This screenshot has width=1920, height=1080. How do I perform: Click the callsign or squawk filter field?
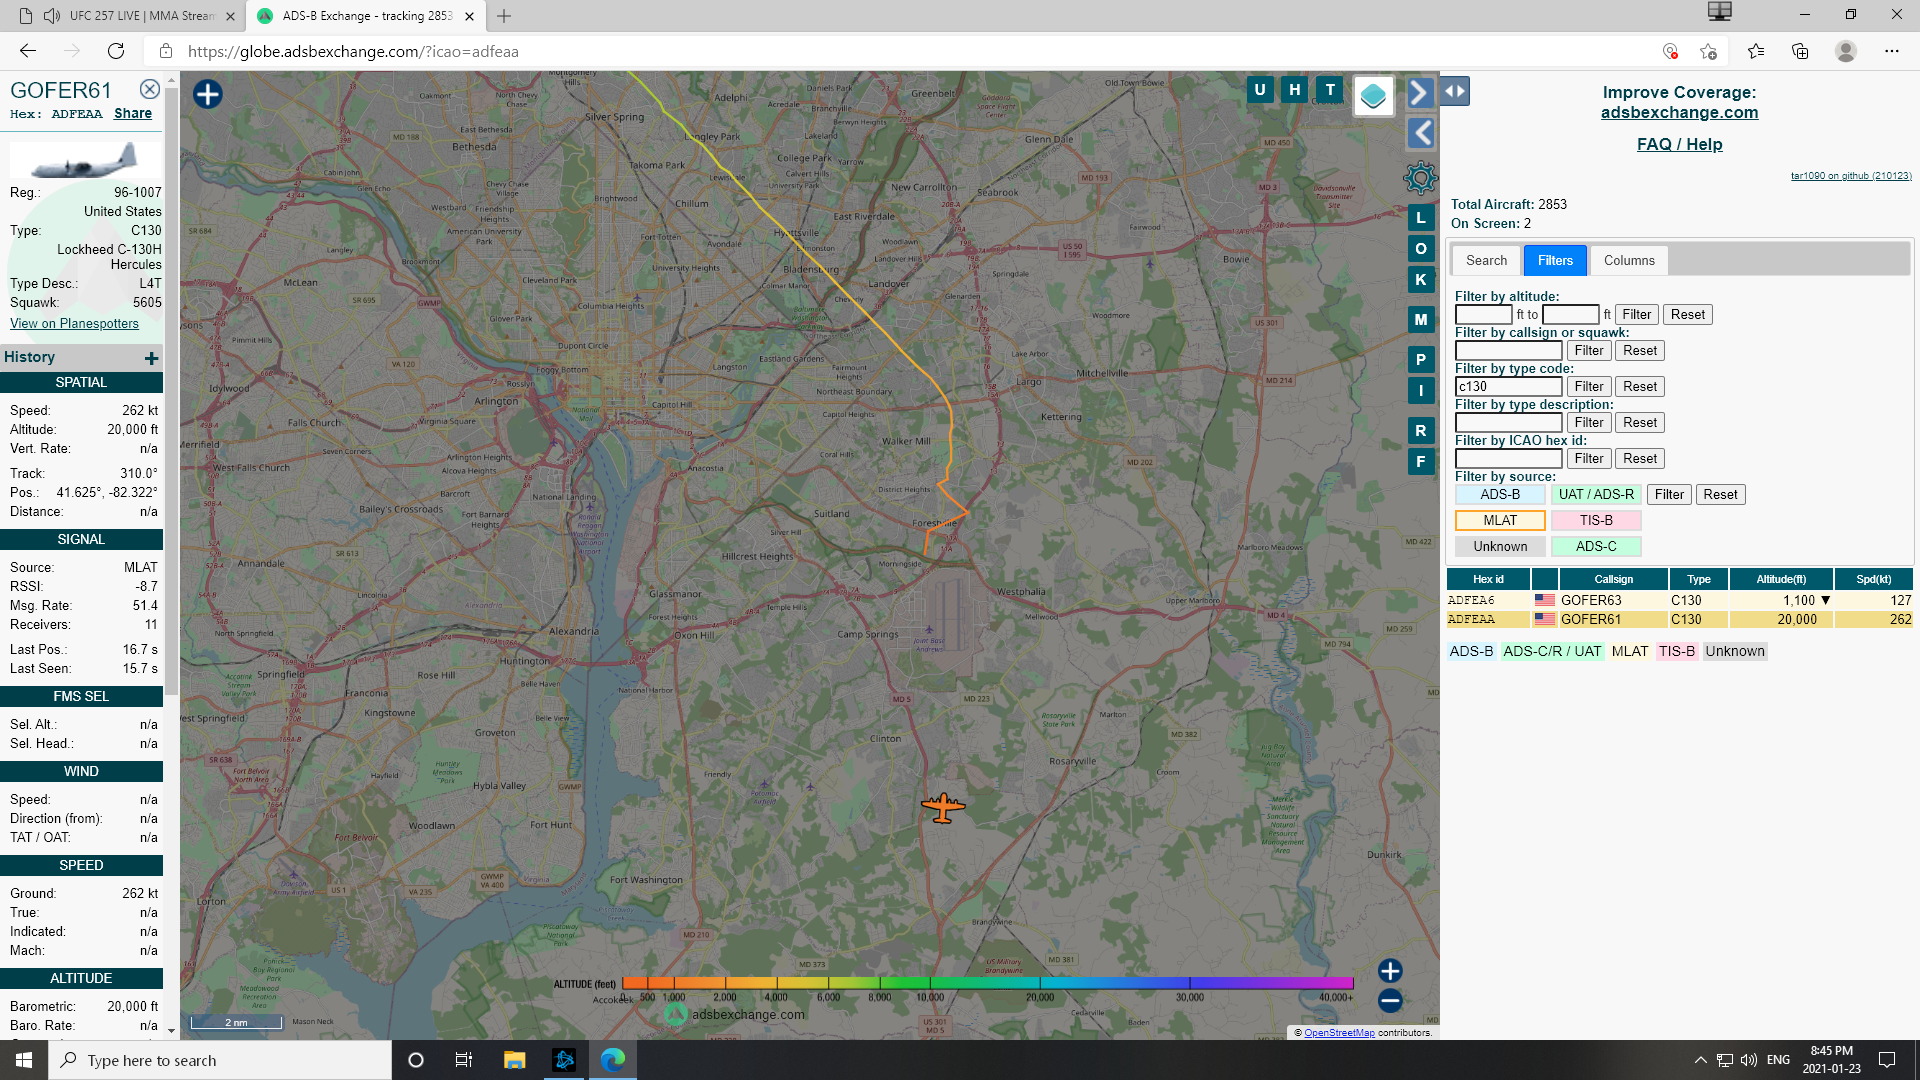tap(1508, 351)
